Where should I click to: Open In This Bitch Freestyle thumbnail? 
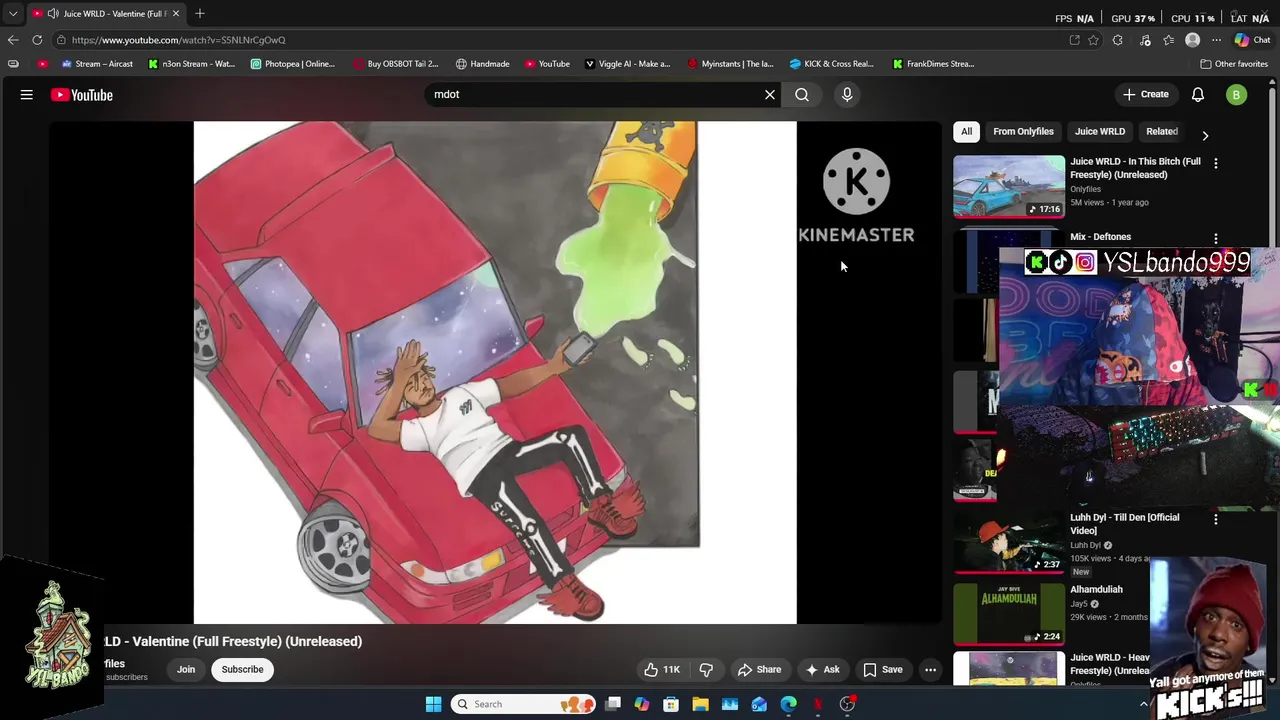click(x=1009, y=187)
